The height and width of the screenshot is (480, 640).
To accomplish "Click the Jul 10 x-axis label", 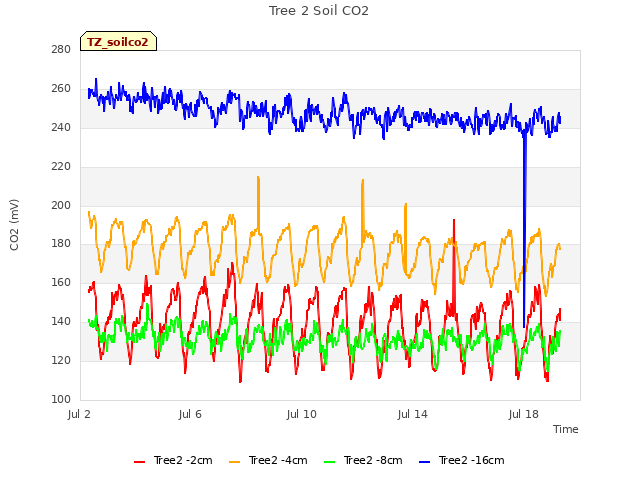I will pos(302,414).
